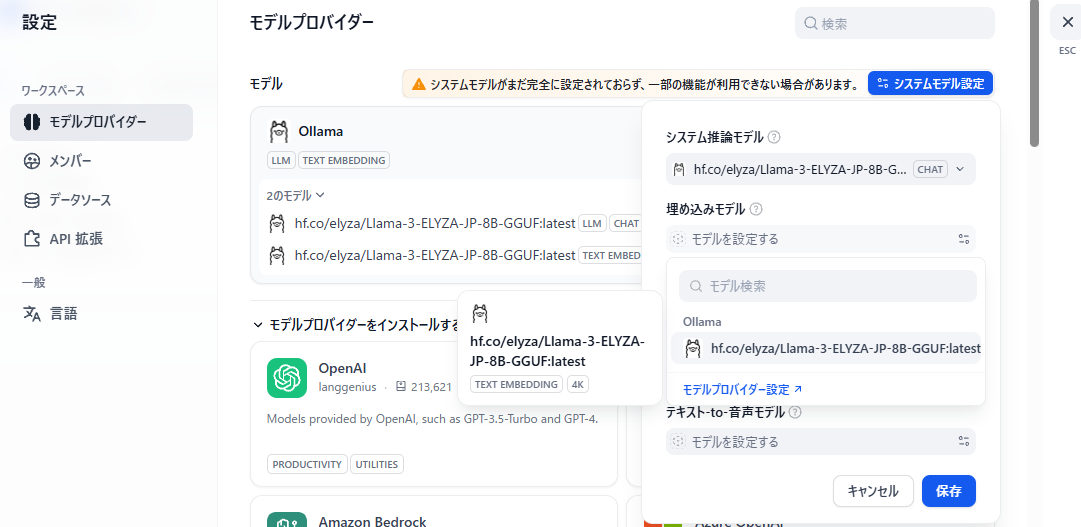This screenshot has height=527, width=1081.
Task: Click the Ollama llama logo in provider card
Action: (279, 131)
